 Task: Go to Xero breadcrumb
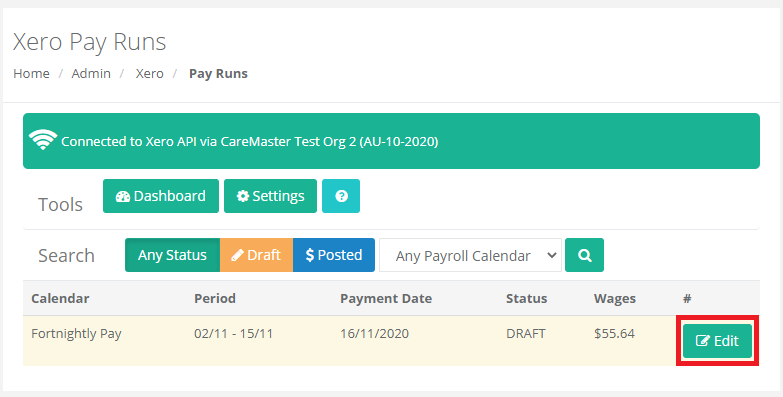tap(149, 73)
